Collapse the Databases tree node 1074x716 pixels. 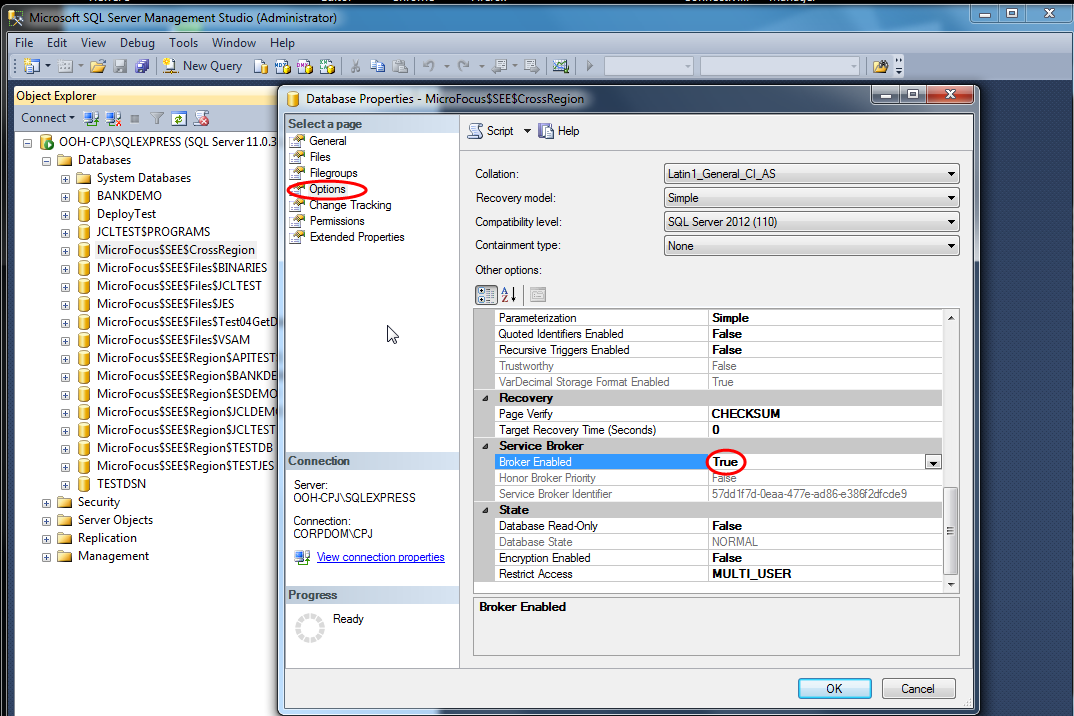47,160
